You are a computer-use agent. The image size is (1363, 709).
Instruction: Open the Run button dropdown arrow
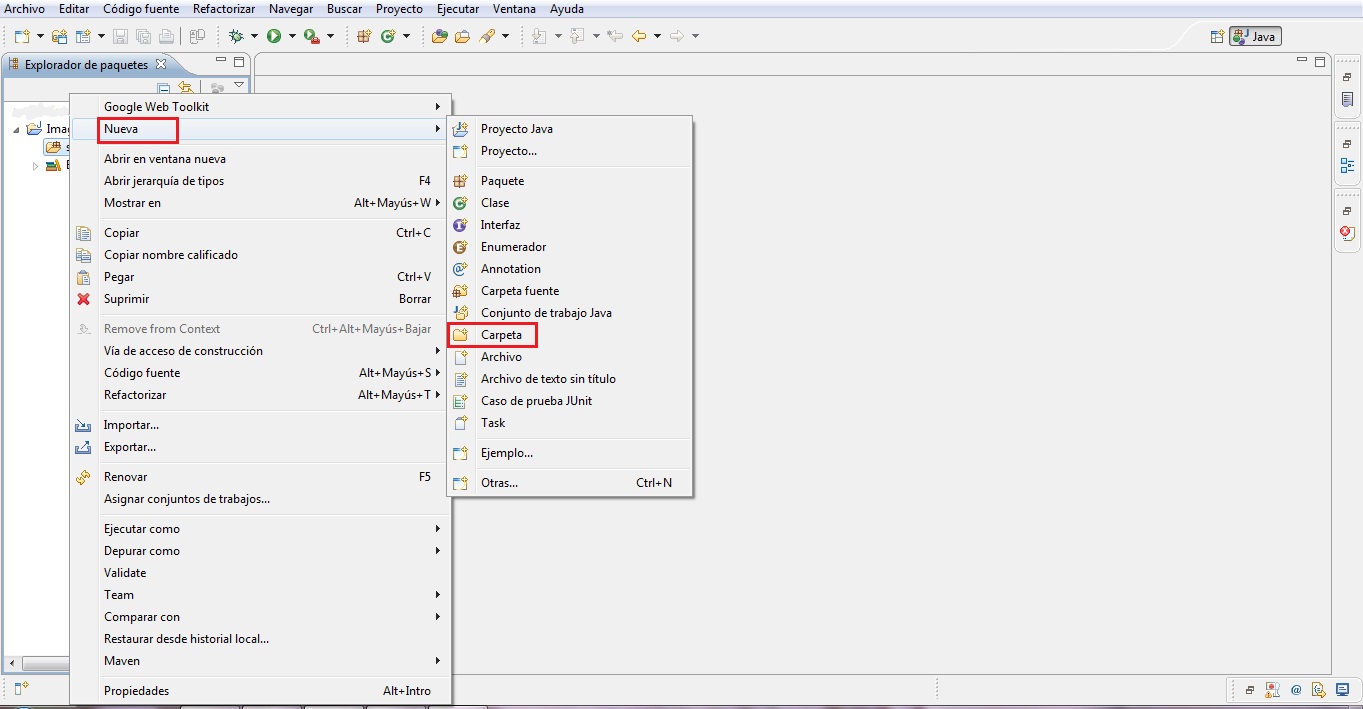290,37
